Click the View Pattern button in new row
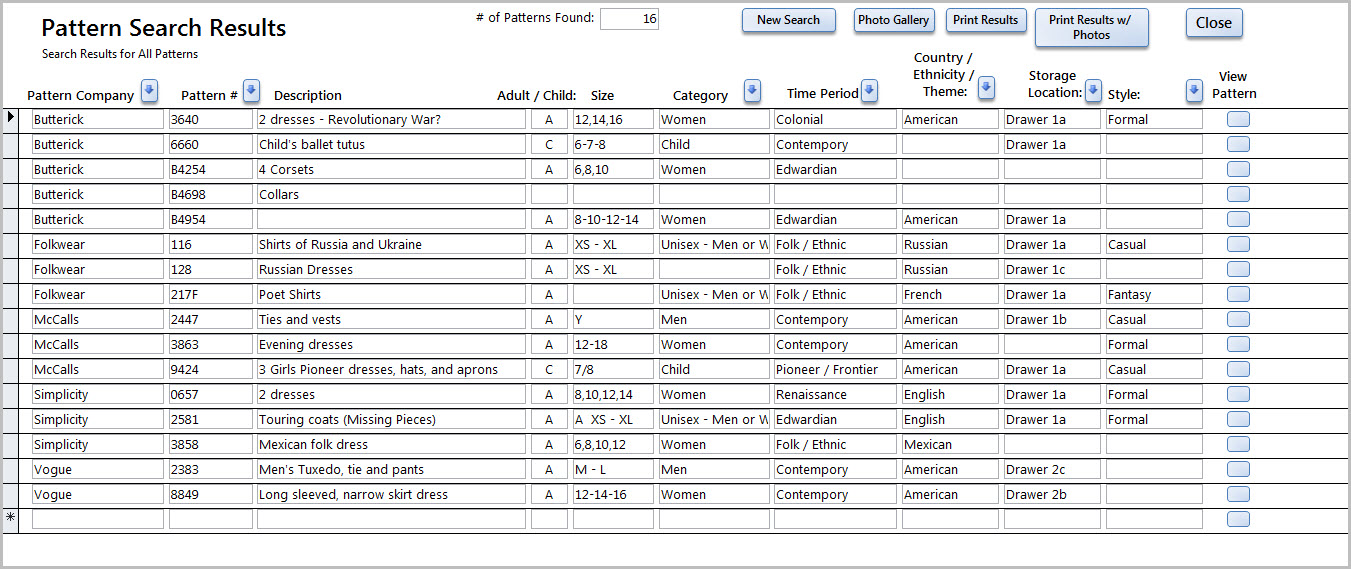 pyautogui.click(x=1238, y=519)
